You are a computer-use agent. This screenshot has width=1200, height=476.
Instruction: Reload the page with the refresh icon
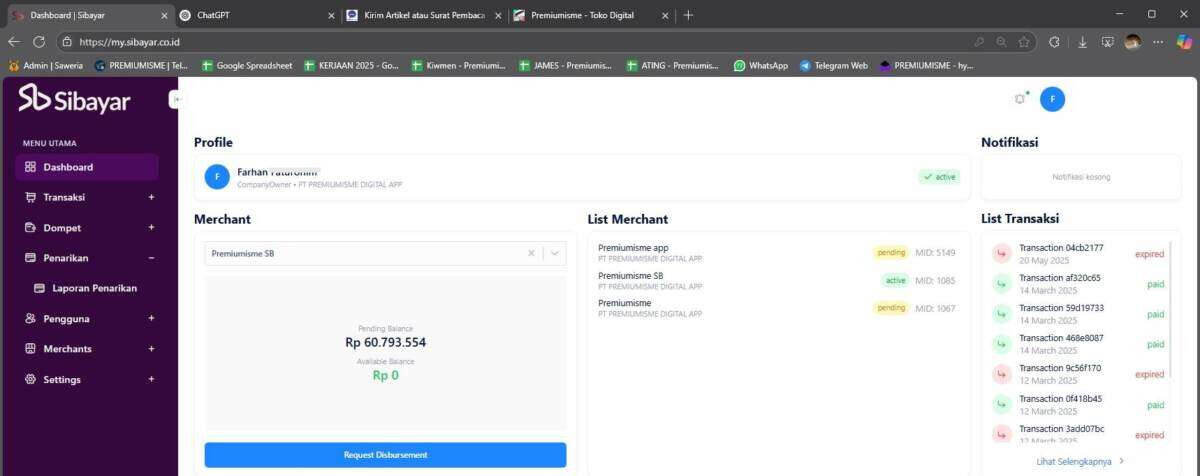point(39,42)
